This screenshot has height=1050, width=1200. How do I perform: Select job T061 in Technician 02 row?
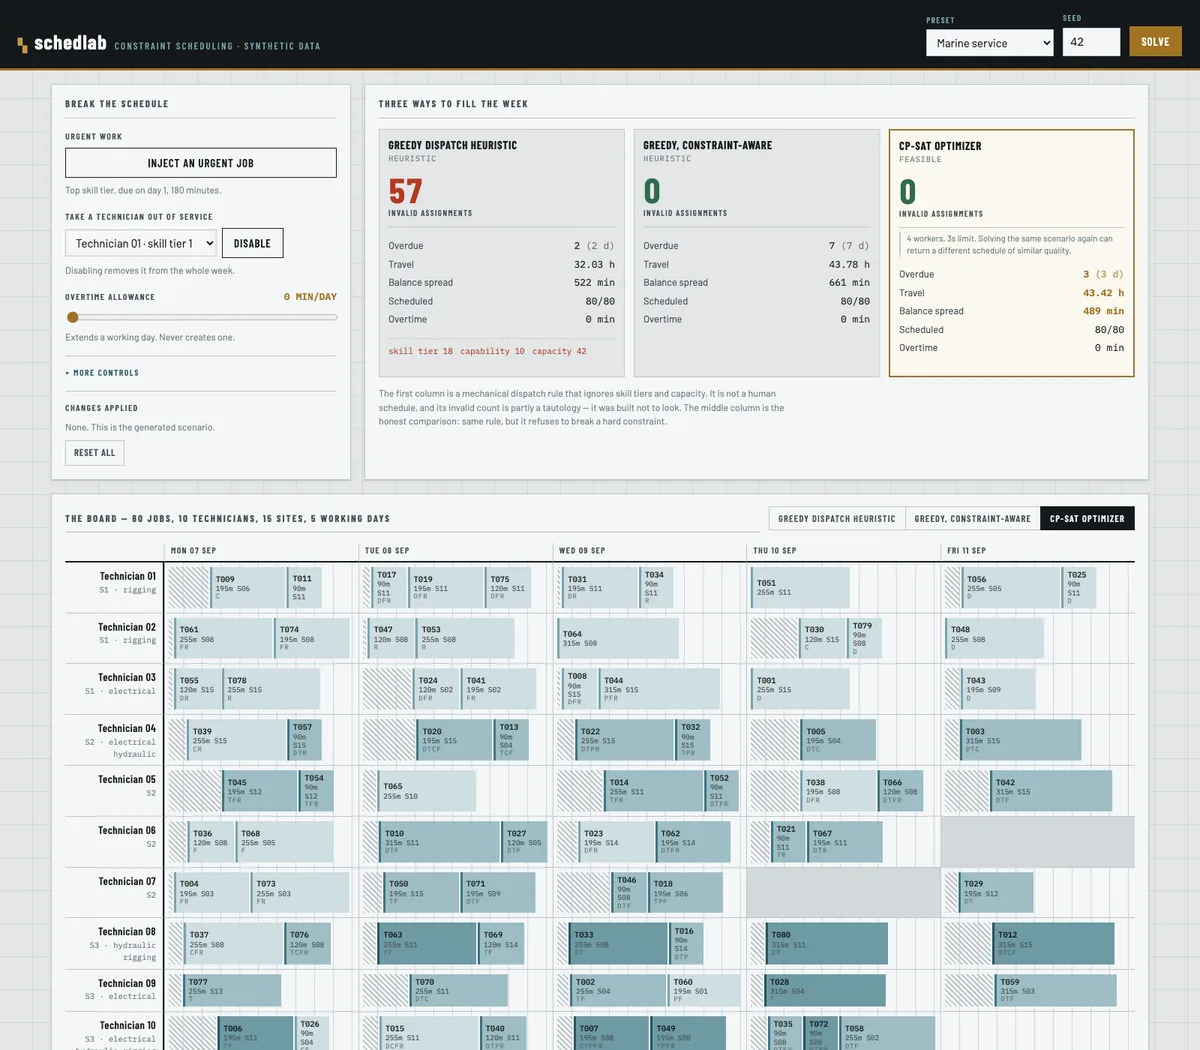click(x=225, y=638)
